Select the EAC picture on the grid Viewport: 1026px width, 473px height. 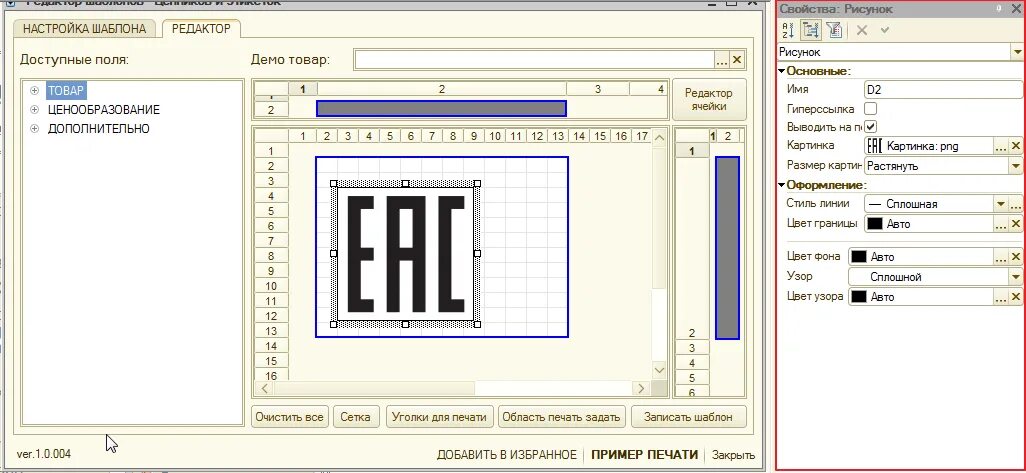pos(405,254)
